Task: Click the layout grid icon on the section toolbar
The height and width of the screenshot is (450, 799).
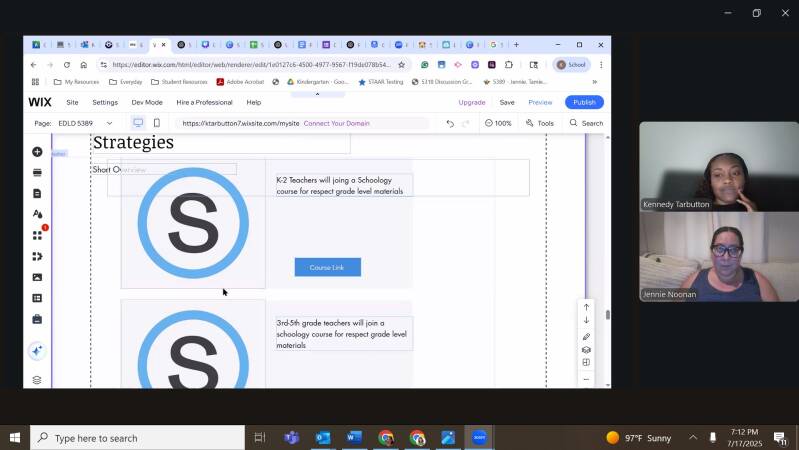Action: tap(586, 362)
